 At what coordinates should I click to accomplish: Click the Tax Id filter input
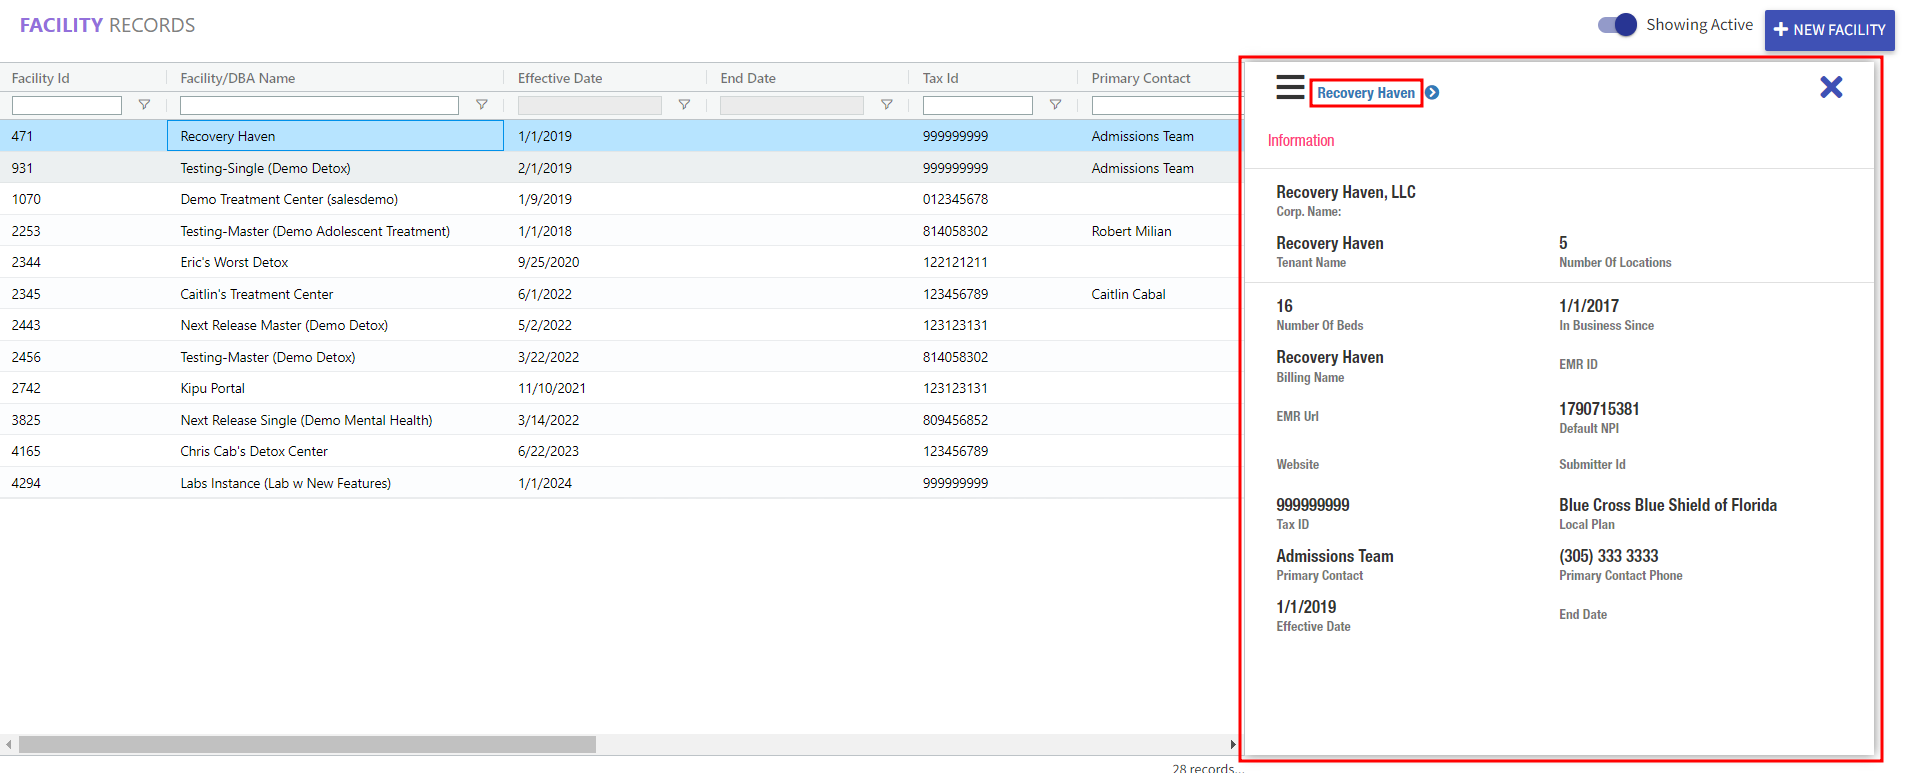978,105
